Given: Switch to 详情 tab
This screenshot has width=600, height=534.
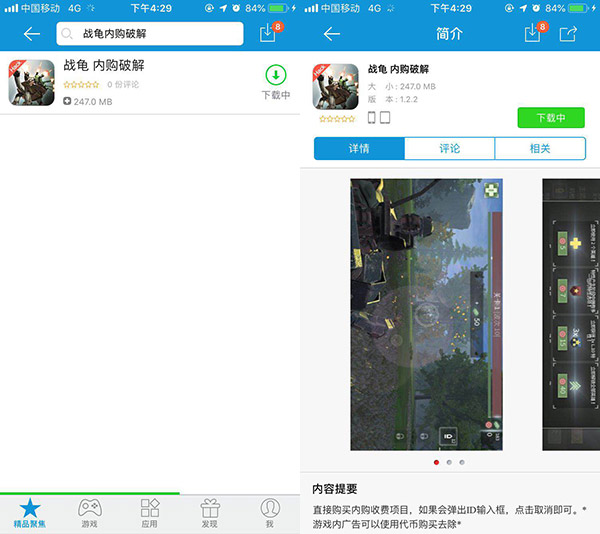Looking at the screenshot, I should coord(359,148).
